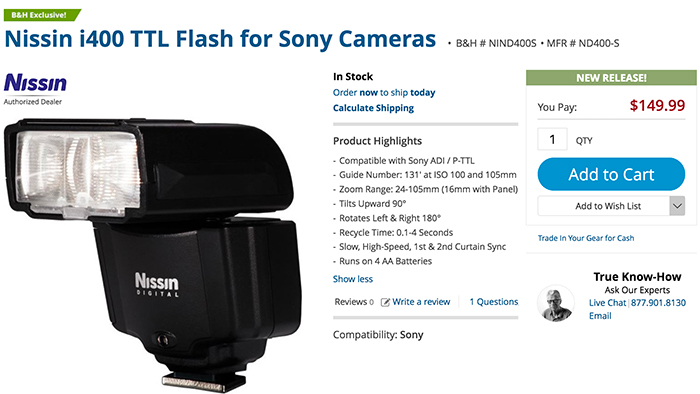700x394 pixels.
Task: Open the 1 Questions link
Action: [494, 302]
